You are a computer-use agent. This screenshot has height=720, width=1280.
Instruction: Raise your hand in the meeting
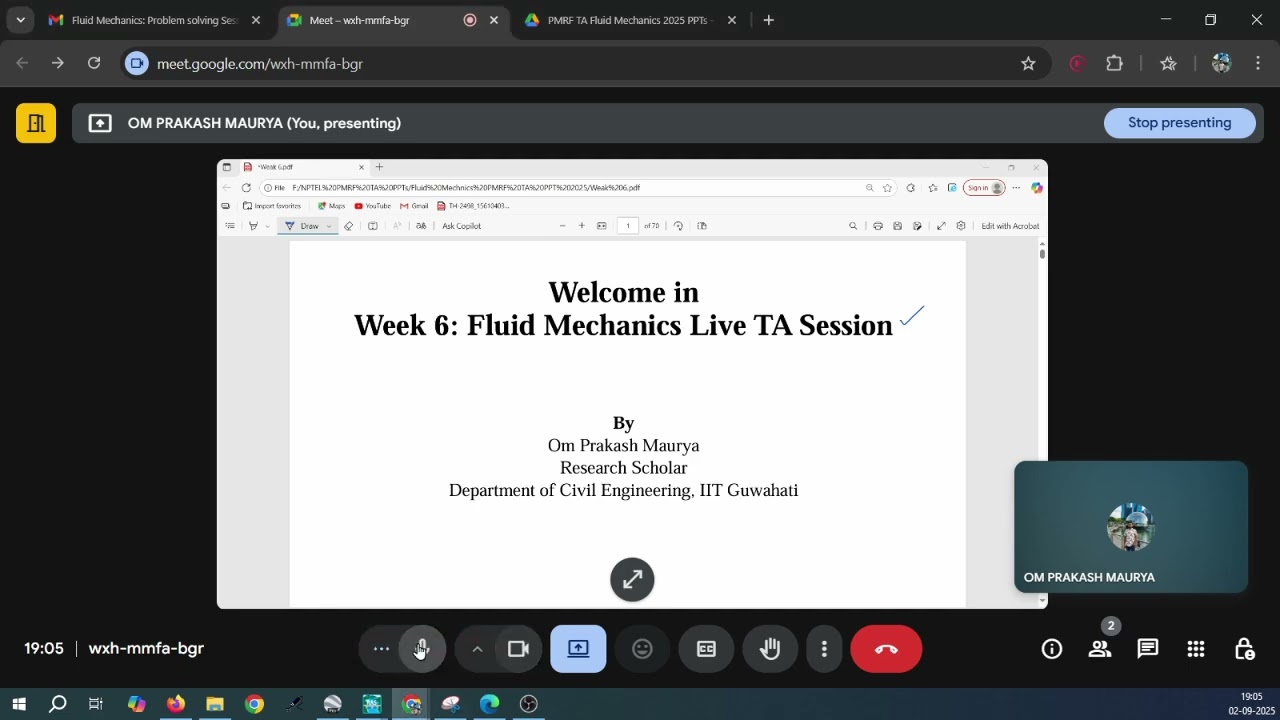click(770, 649)
